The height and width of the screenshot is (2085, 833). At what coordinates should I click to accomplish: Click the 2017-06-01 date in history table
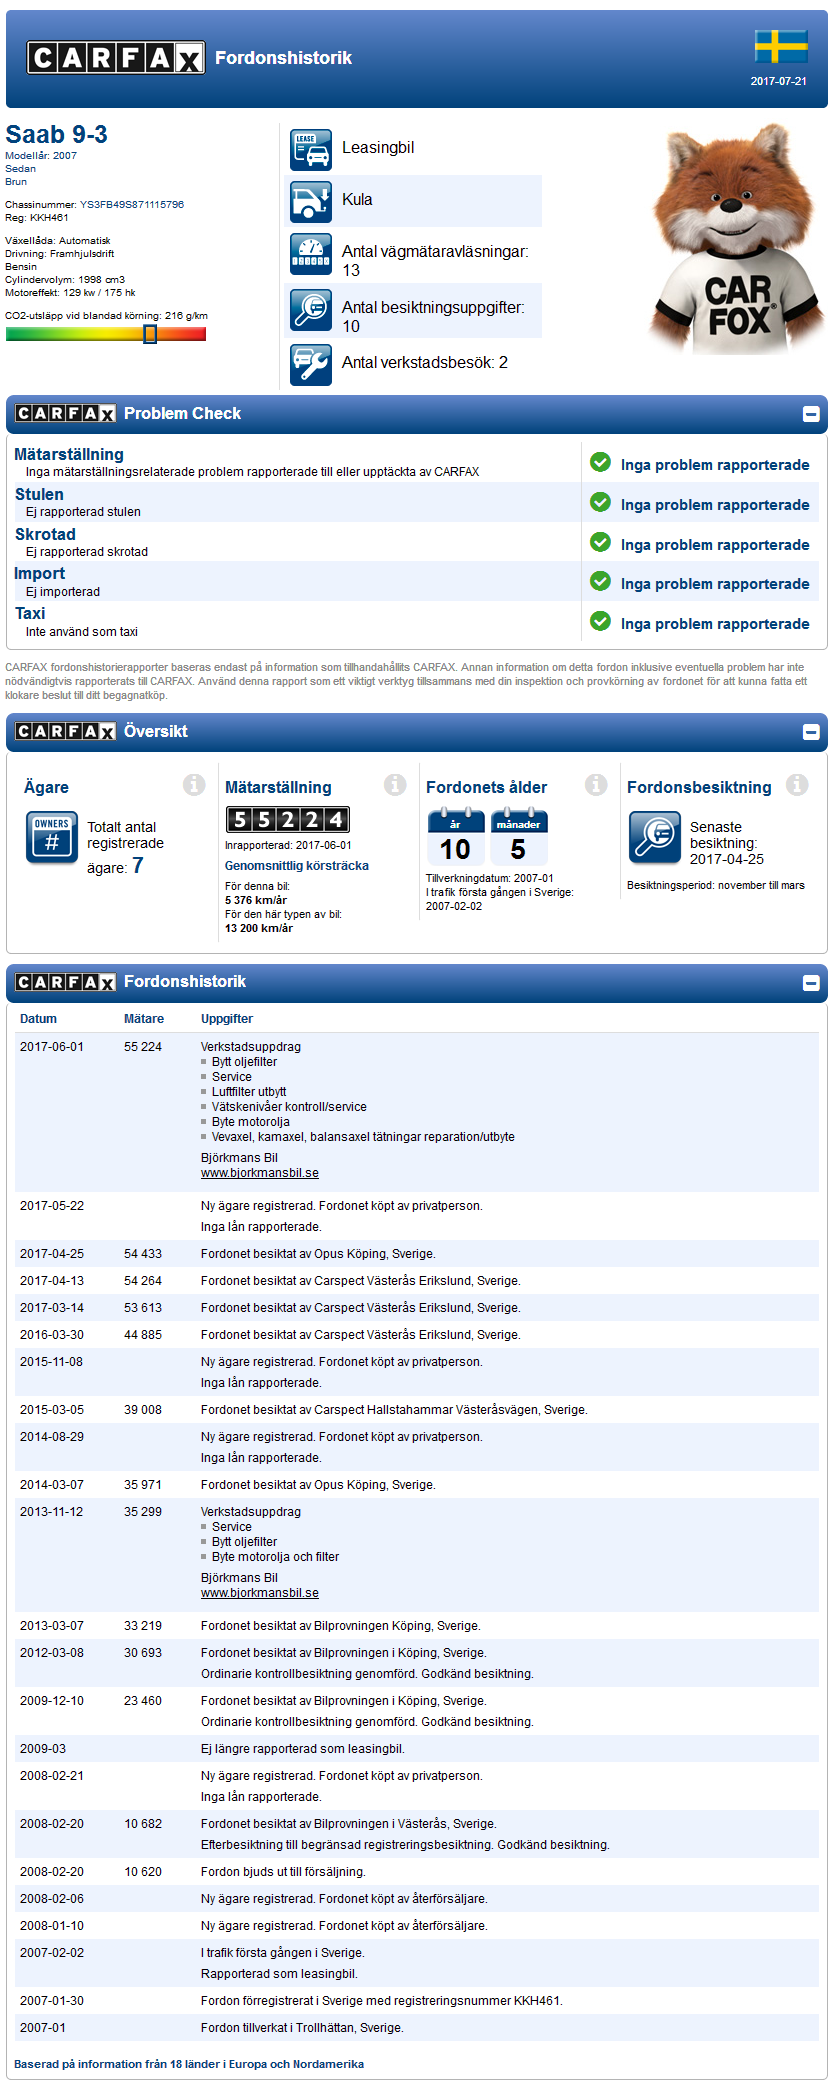[52, 1047]
